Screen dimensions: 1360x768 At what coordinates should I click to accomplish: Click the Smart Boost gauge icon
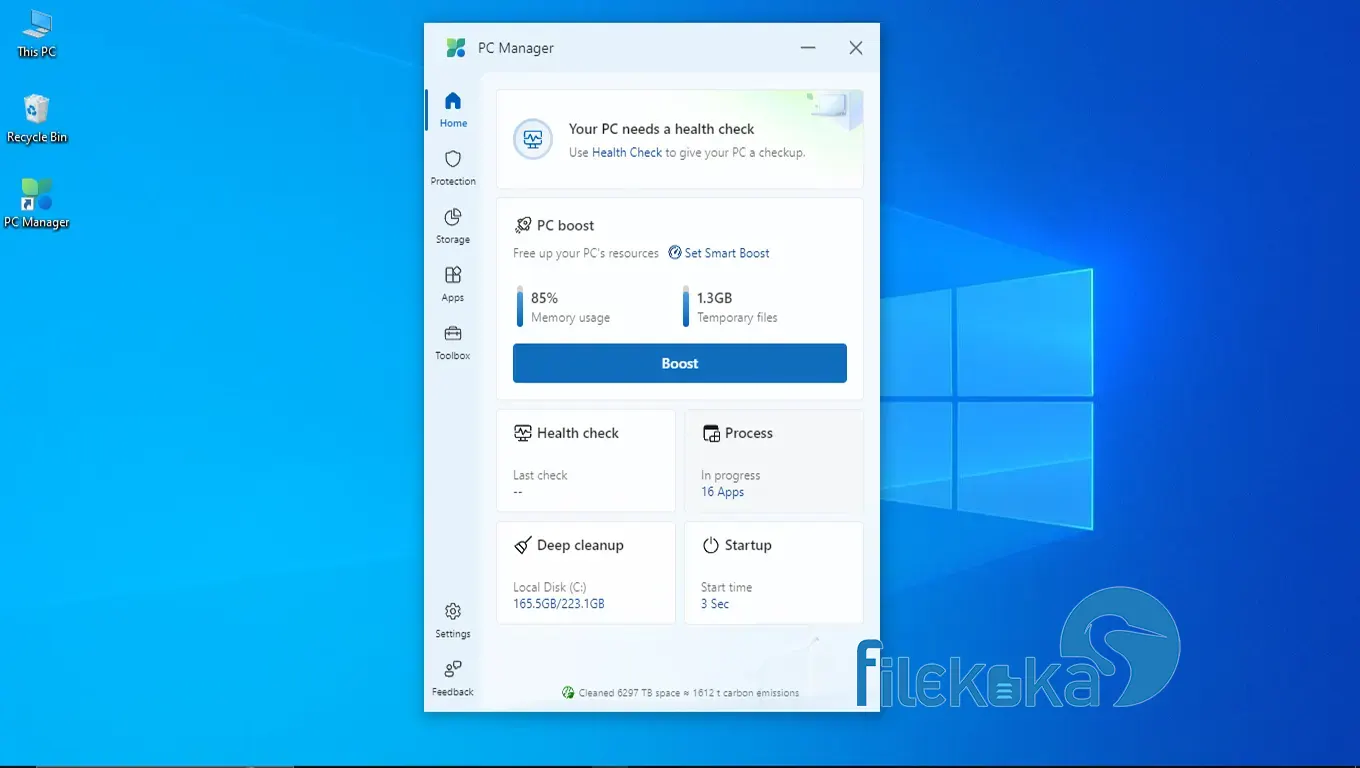pos(675,253)
